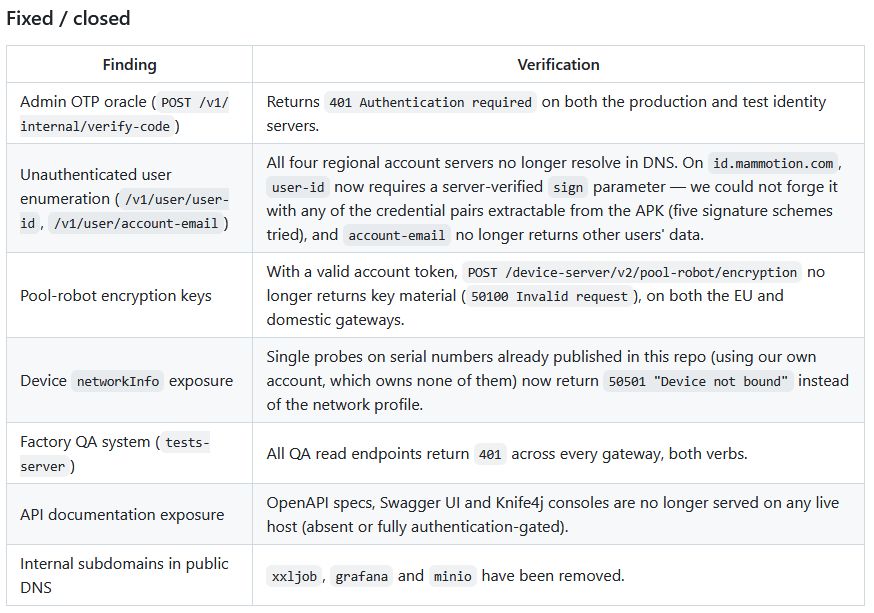The height and width of the screenshot is (613, 874).
Task: Click the "grafana" subdomain code tag
Action: pos(361,576)
